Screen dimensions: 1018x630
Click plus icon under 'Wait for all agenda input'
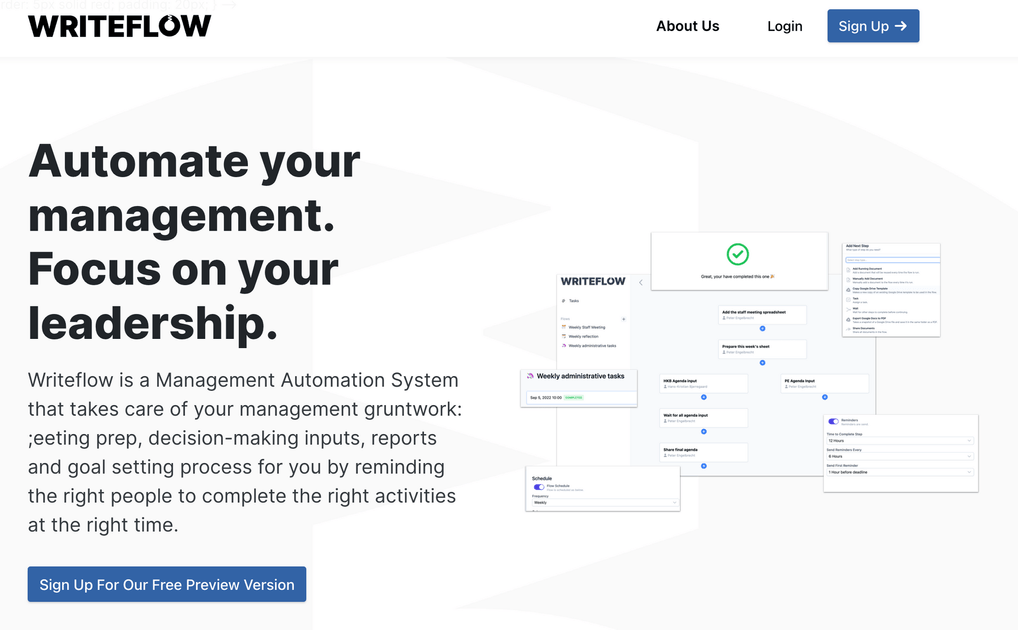point(703,432)
